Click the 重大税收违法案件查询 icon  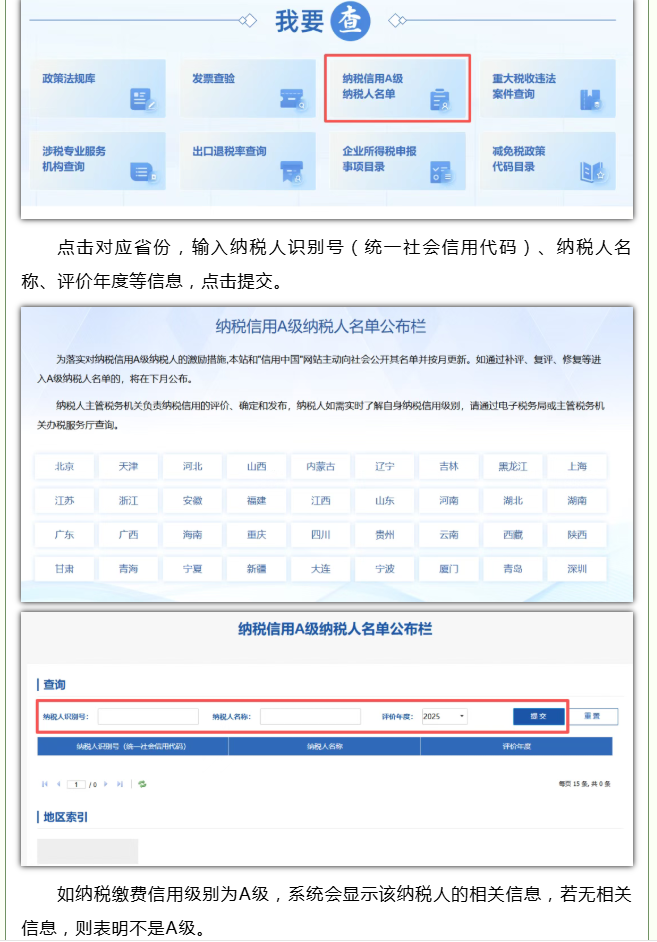(x=590, y=99)
